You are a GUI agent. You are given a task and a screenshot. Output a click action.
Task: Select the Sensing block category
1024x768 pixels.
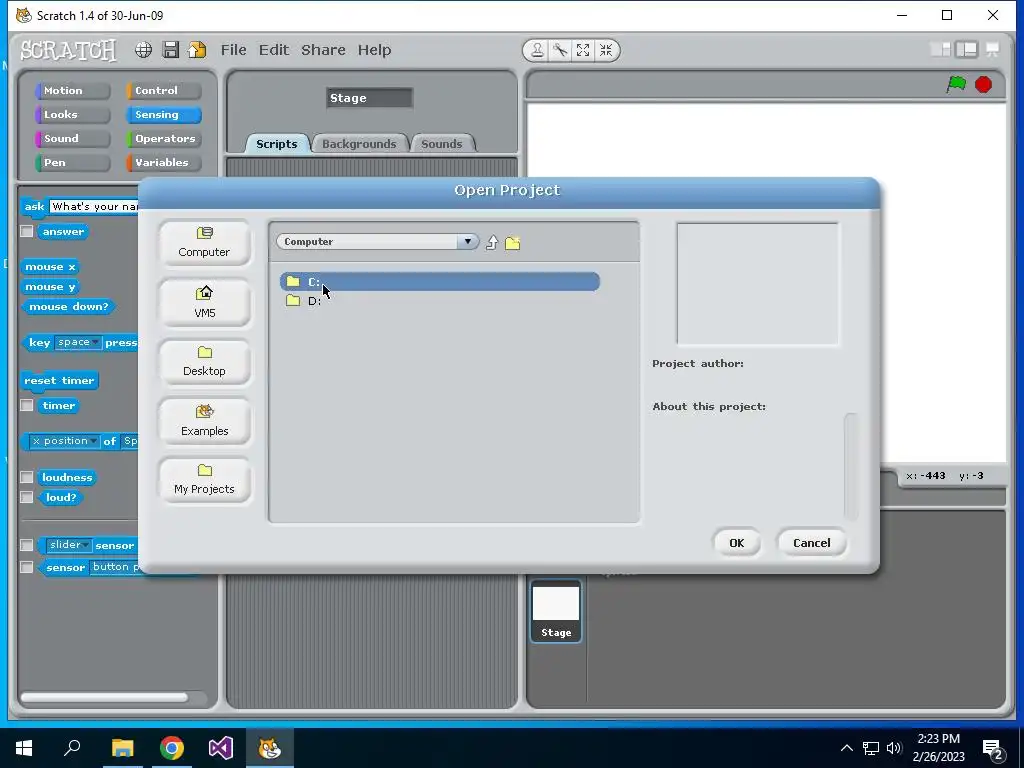point(164,115)
